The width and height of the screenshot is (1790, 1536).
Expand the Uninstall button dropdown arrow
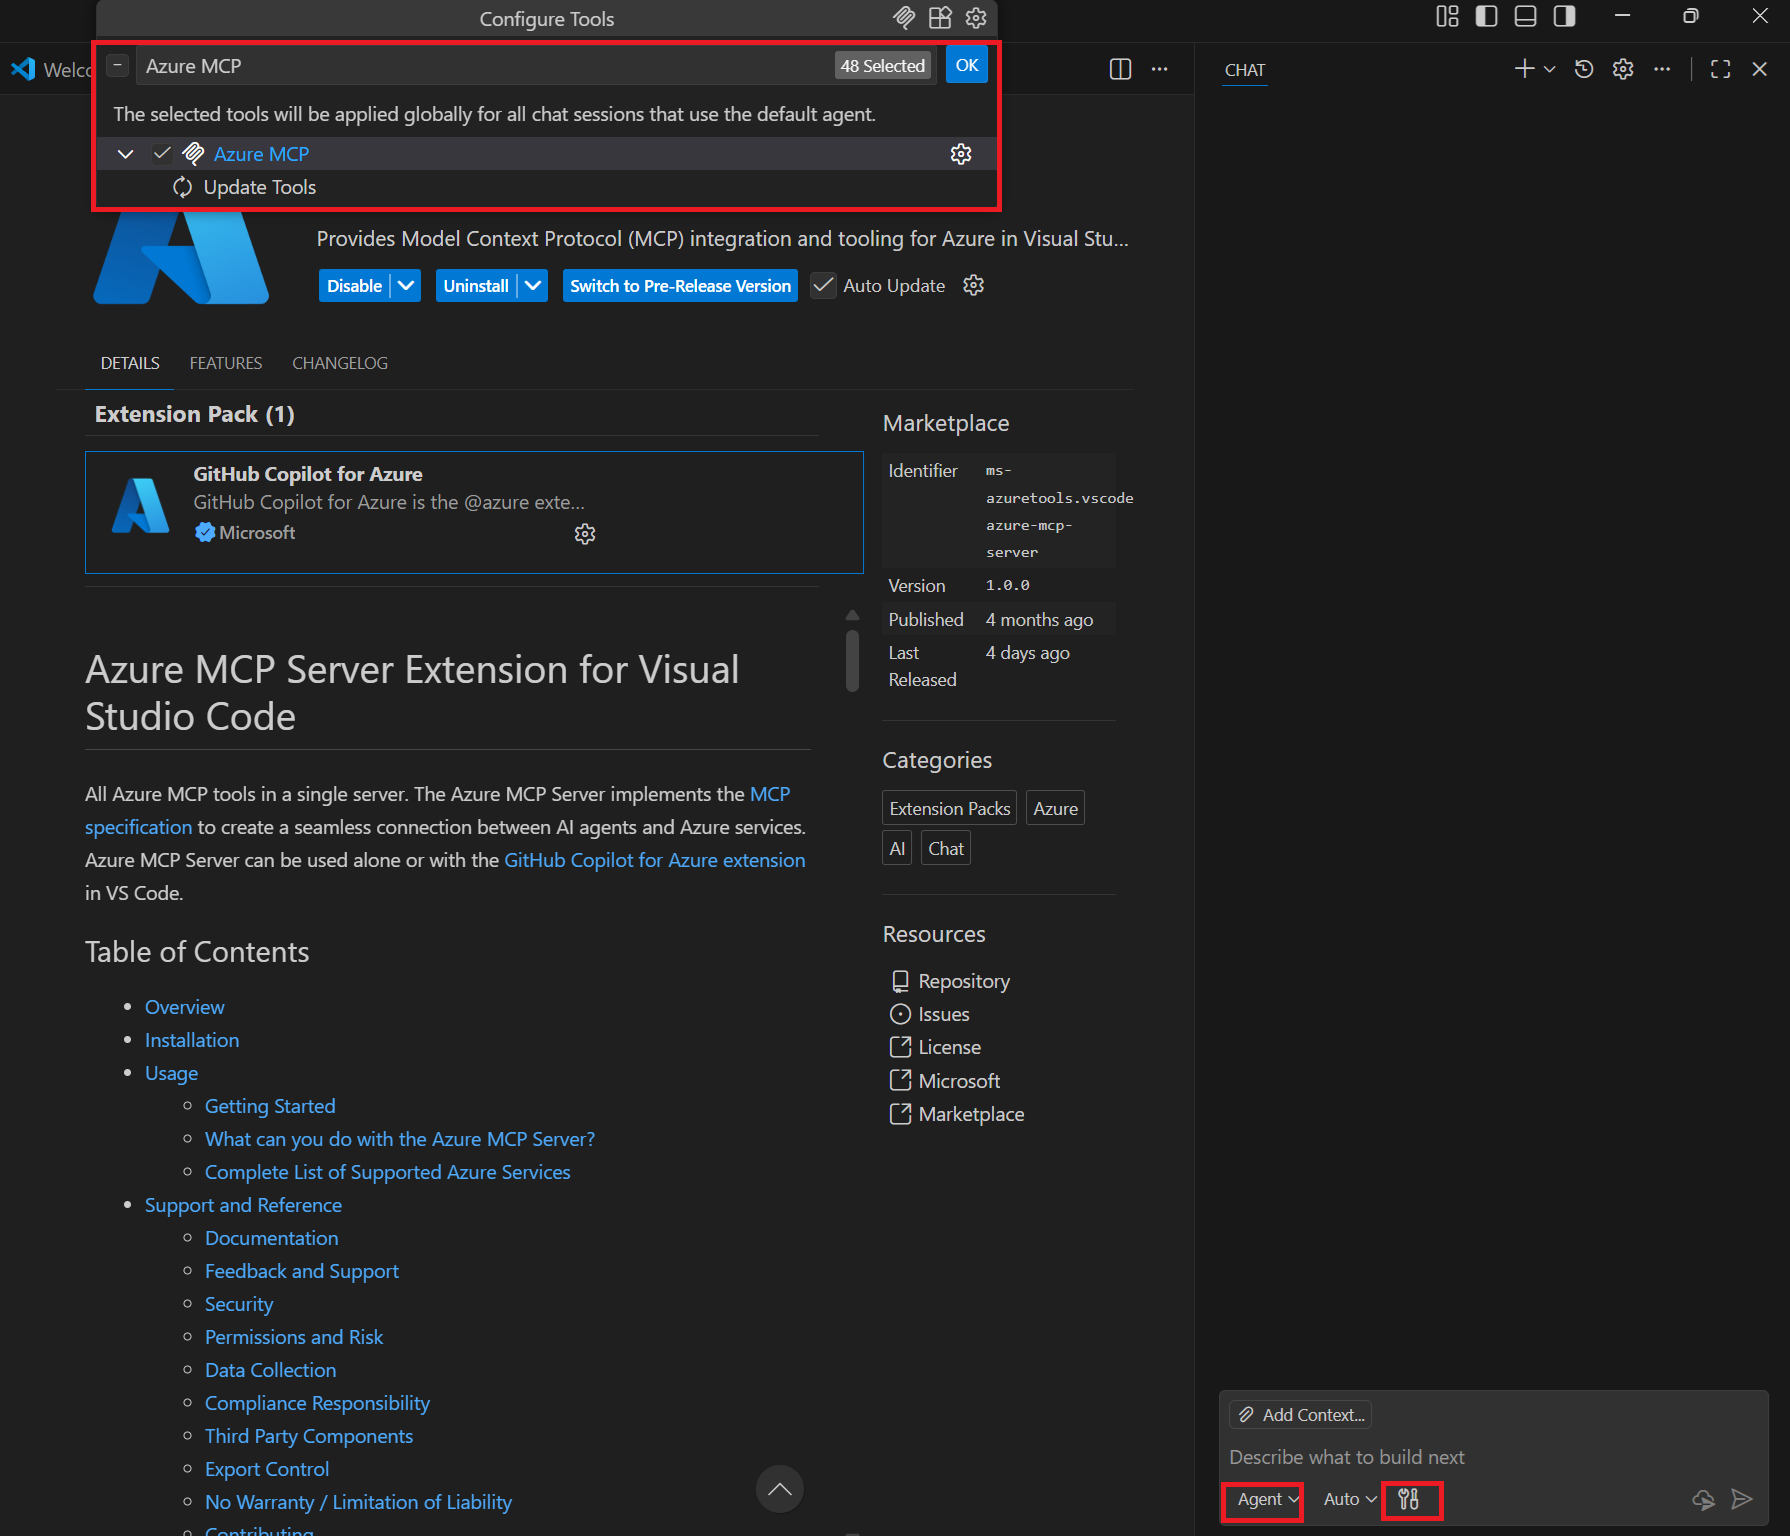point(534,286)
